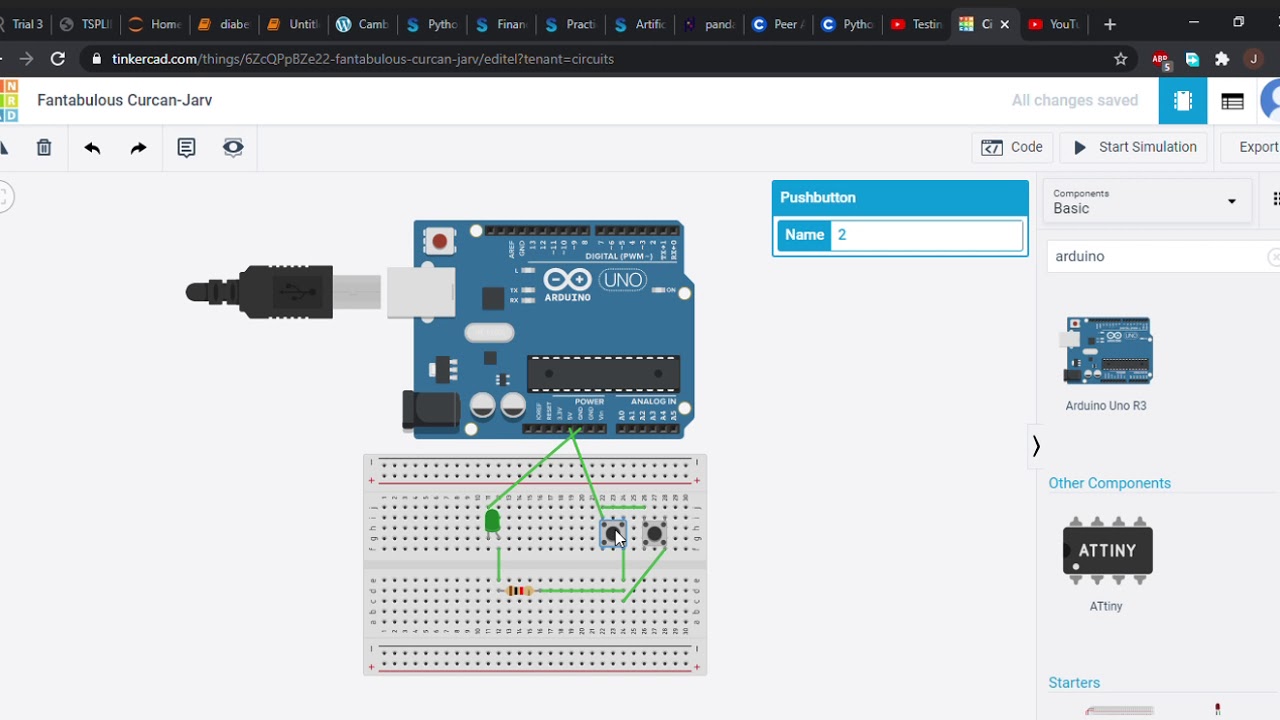Image resolution: width=1280 pixels, height=720 pixels.
Task: Open the Components Basic dropdown
Action: tap(1145, 201)
